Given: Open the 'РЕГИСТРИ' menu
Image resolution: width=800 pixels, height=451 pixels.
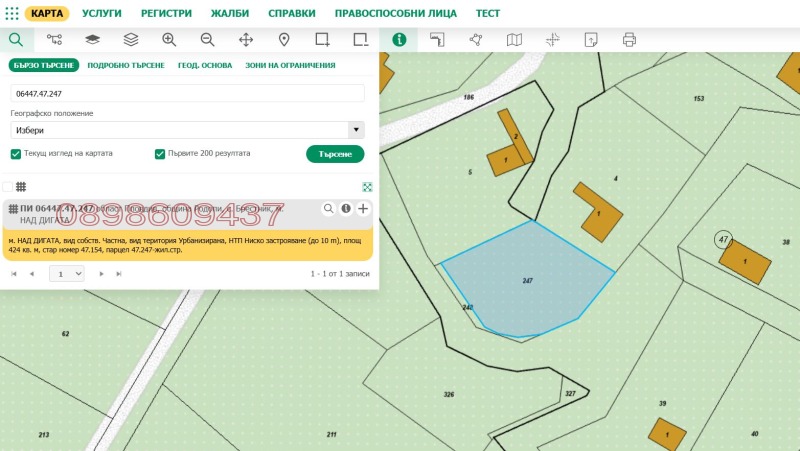Looking at the screenshot, I should pyautogui.click(x=168, y=13).
